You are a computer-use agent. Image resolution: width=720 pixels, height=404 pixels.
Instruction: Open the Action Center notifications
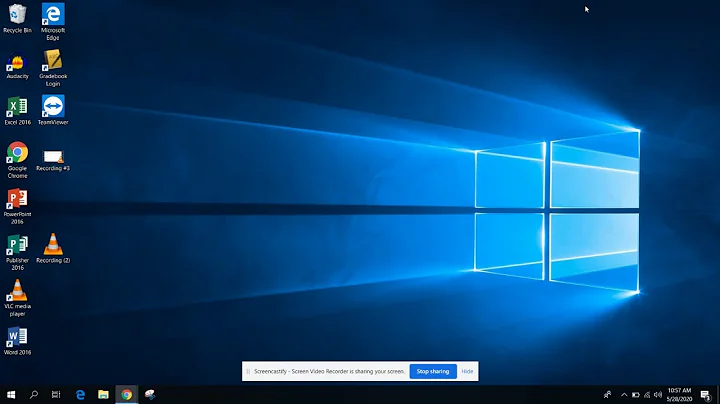[x=706, y=394]
